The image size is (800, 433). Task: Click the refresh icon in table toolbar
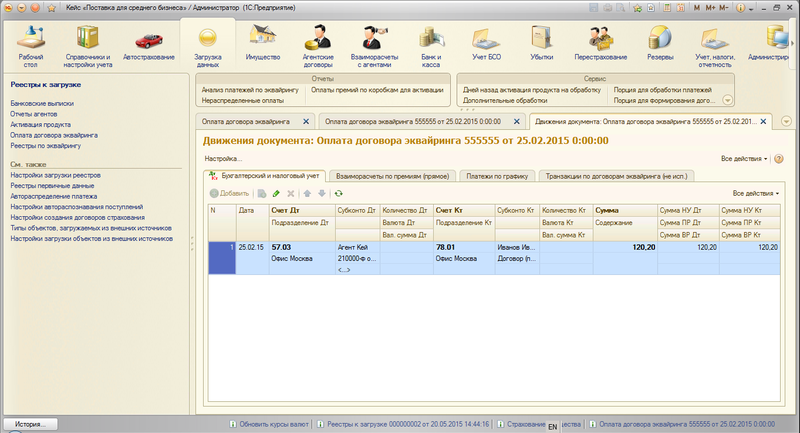click(x=338, y=193)
